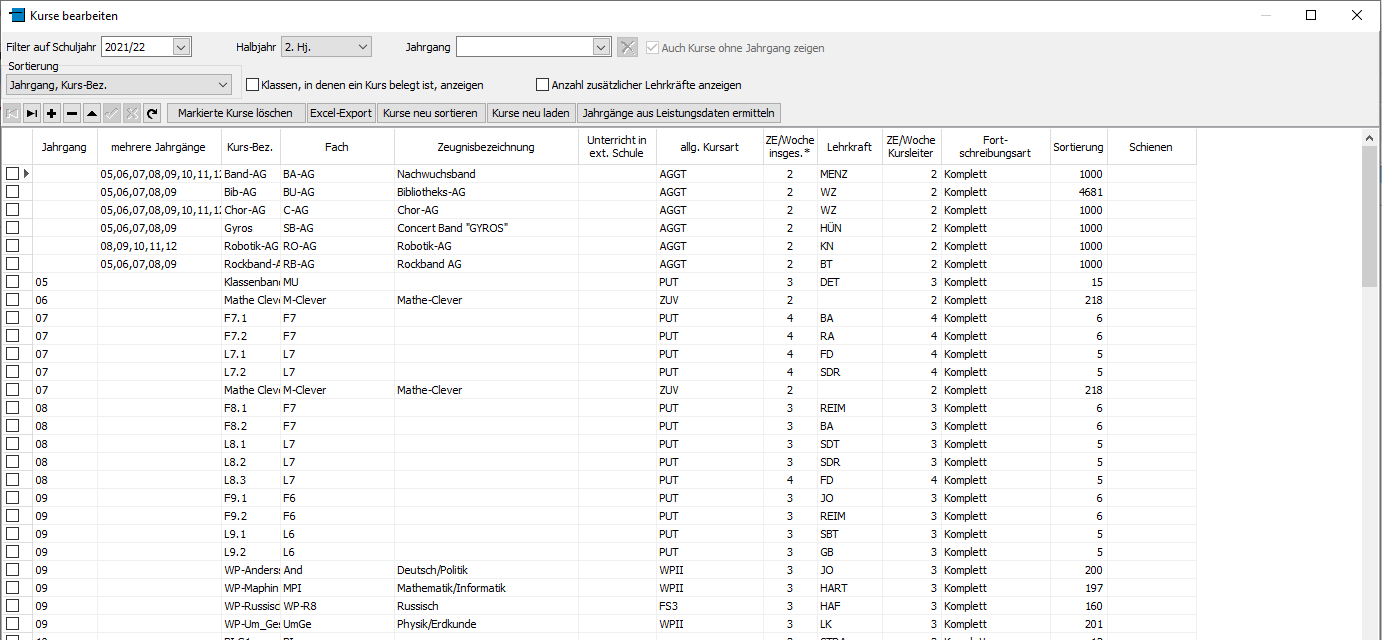Click the edit record triangle icon

tap(92, 113)
